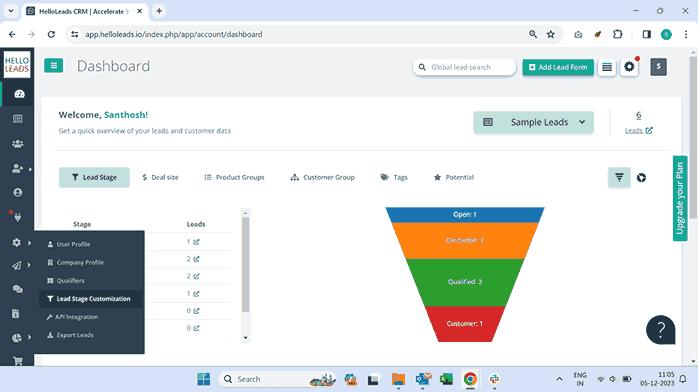This screenshot has width=698, height=392.
Task: Switch to the Product Groups tab
Action: [234, 177]
